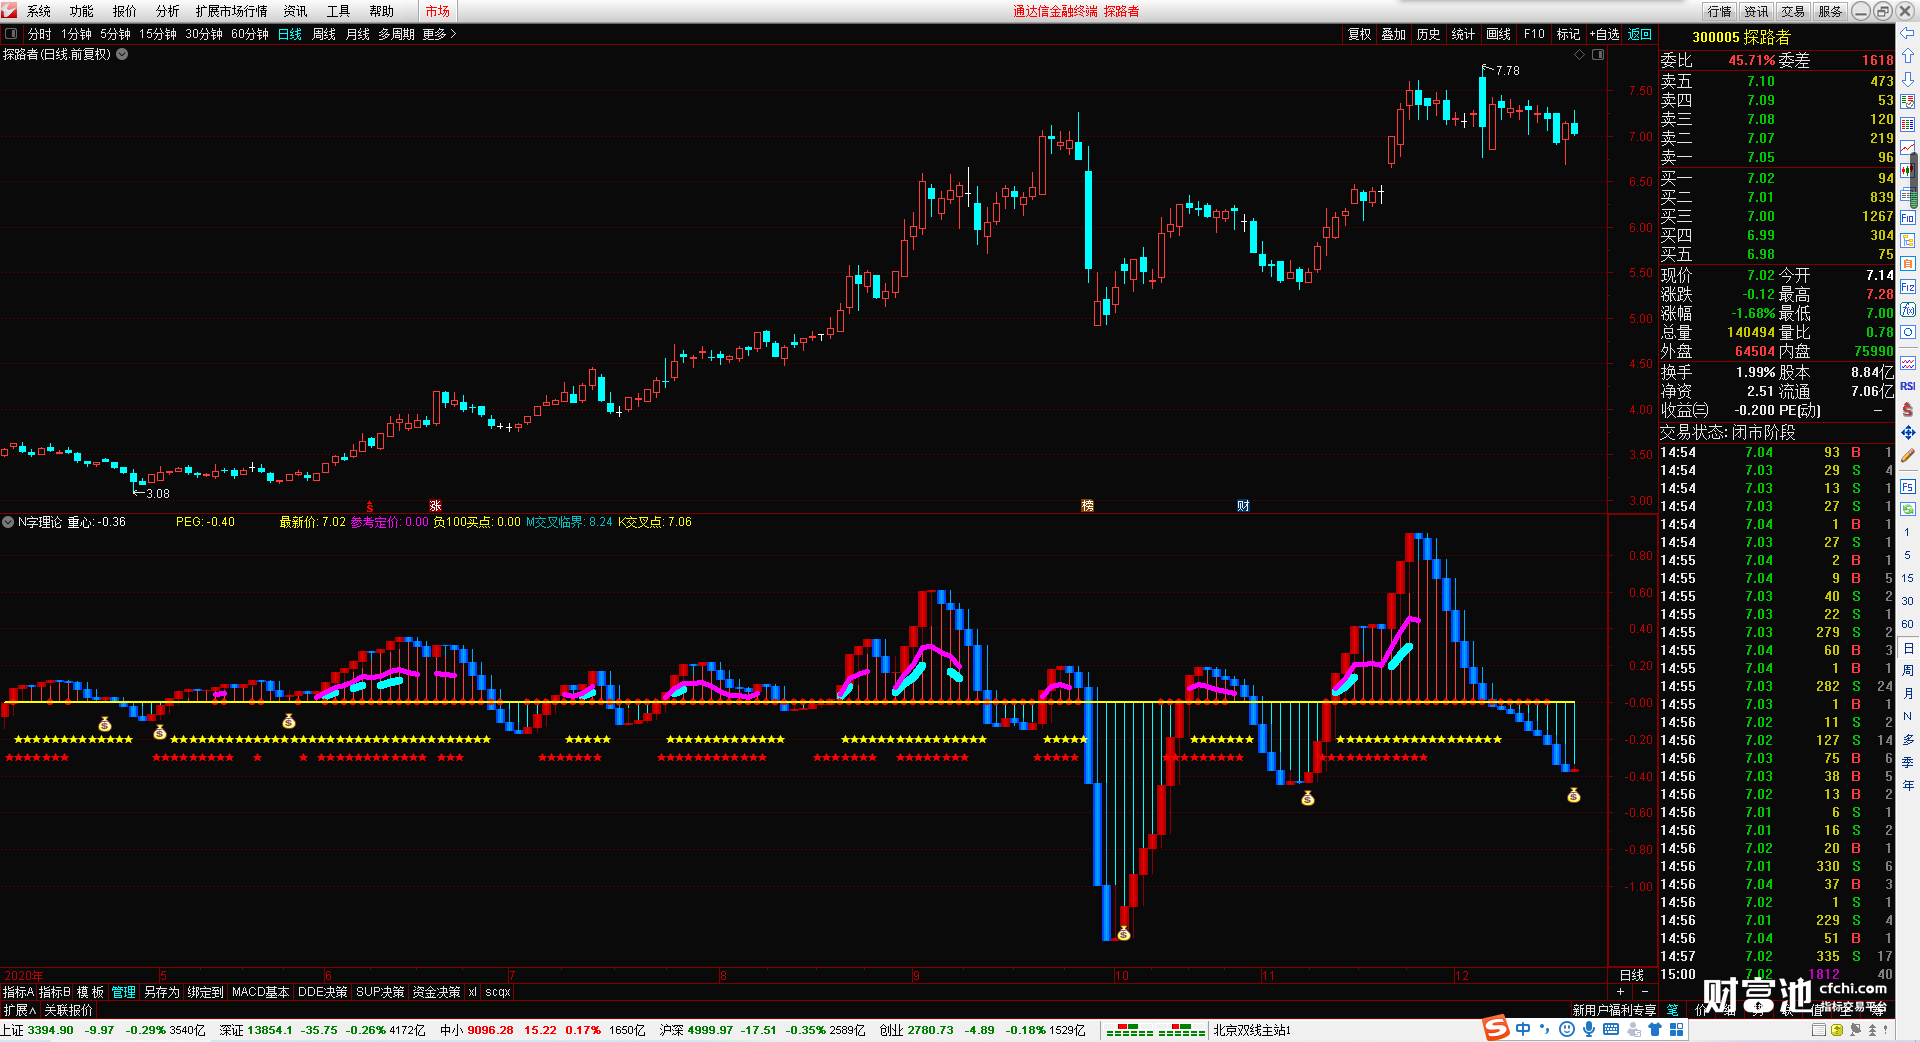The image size is (1920, 1042).
Task: Expand the 更多 periods dropdown
Action: [x=440, y=34]
